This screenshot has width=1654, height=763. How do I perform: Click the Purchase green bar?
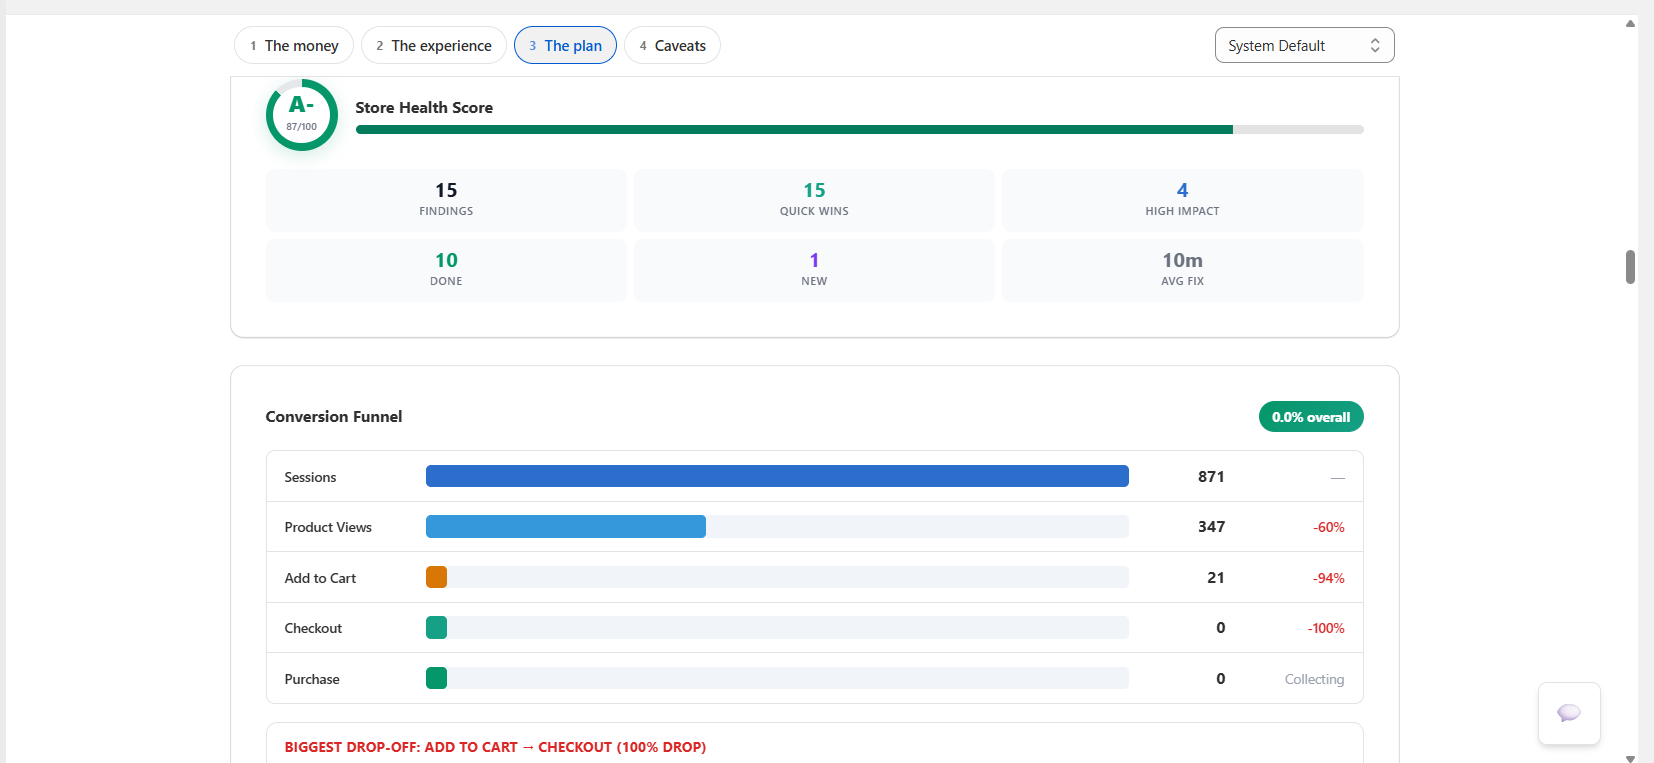tap(436, 678)
